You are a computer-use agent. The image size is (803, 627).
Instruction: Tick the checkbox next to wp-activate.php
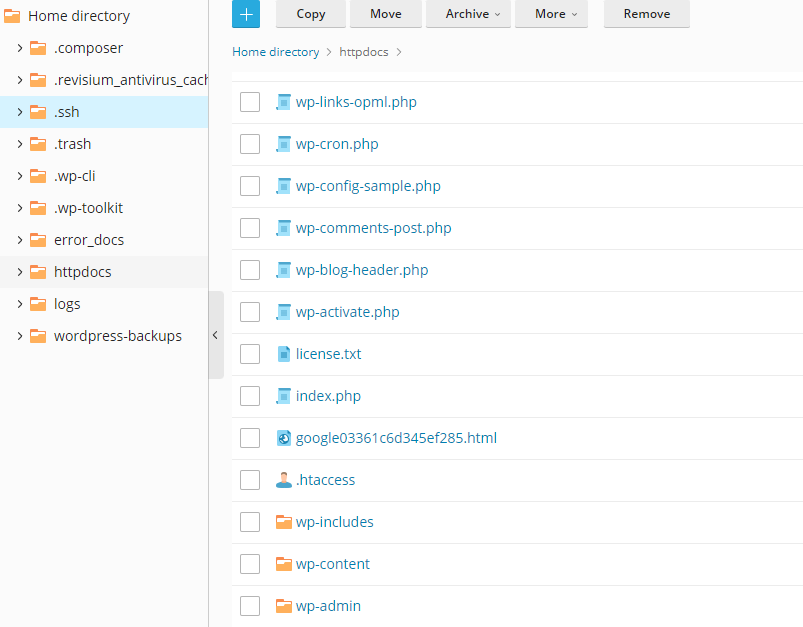[x=250, y=312]
